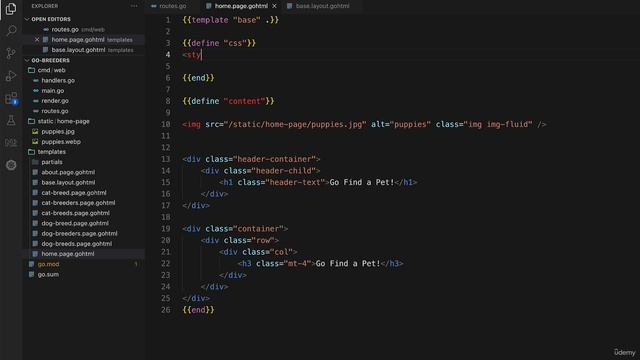This screenshot has height=360, width=640.
Task: Open routes.go in cmd/web folder
Action: 55,111
